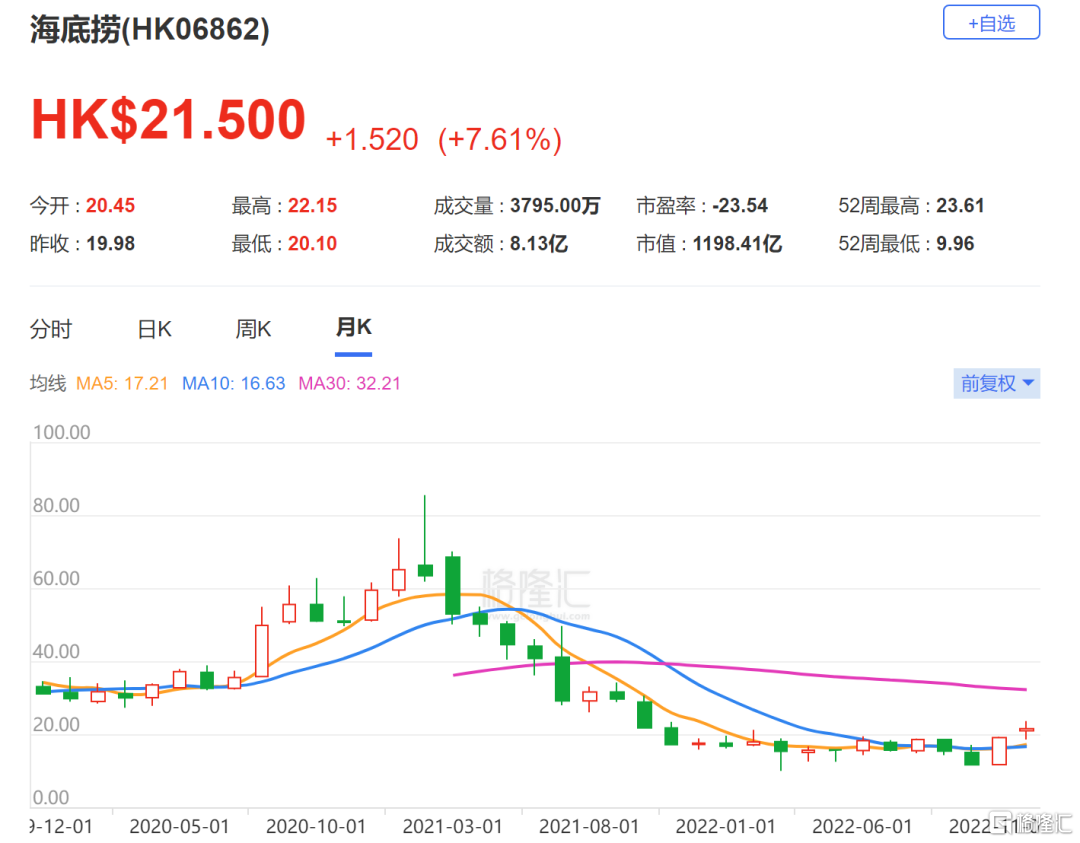Click the stock title 海底捞(HK06862)
Image resolution: width=1080 pixels, height=843 pixels.
coord(149,29)
